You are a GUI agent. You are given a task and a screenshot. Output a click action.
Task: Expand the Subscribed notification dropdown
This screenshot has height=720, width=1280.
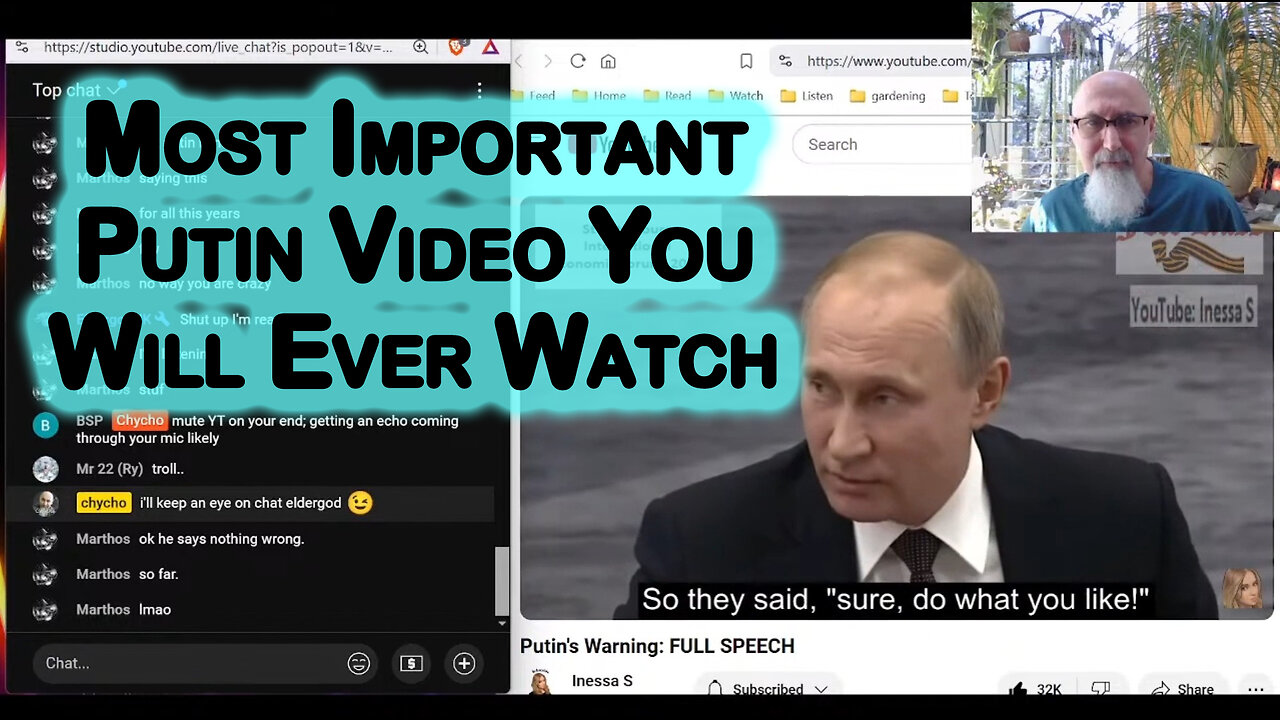point(820,689)
